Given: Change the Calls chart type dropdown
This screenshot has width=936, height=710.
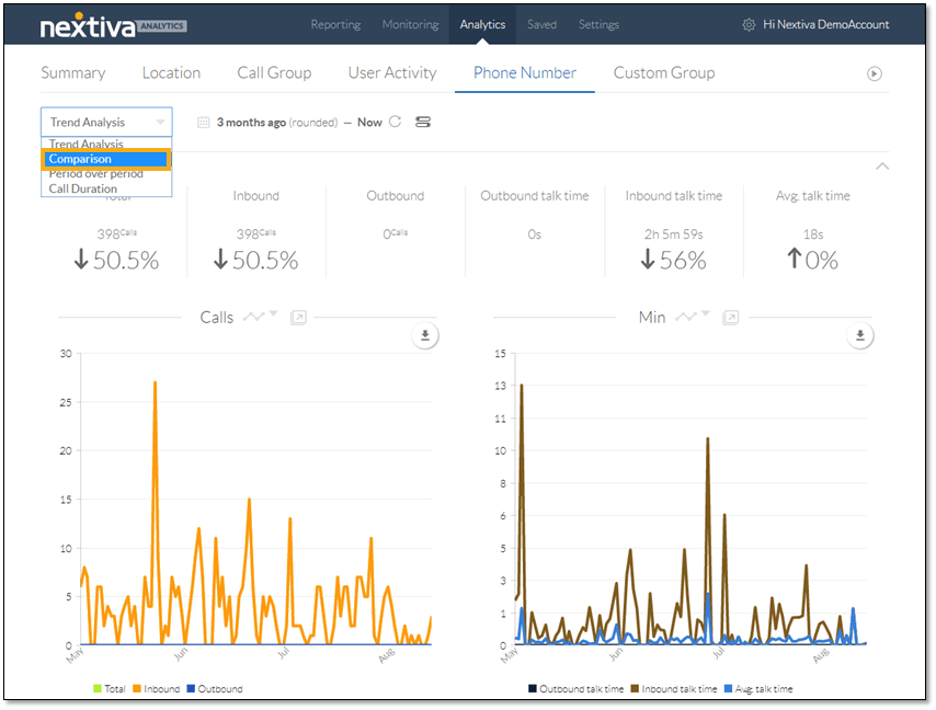Looking at the screenshot, I should pos(262,316).
